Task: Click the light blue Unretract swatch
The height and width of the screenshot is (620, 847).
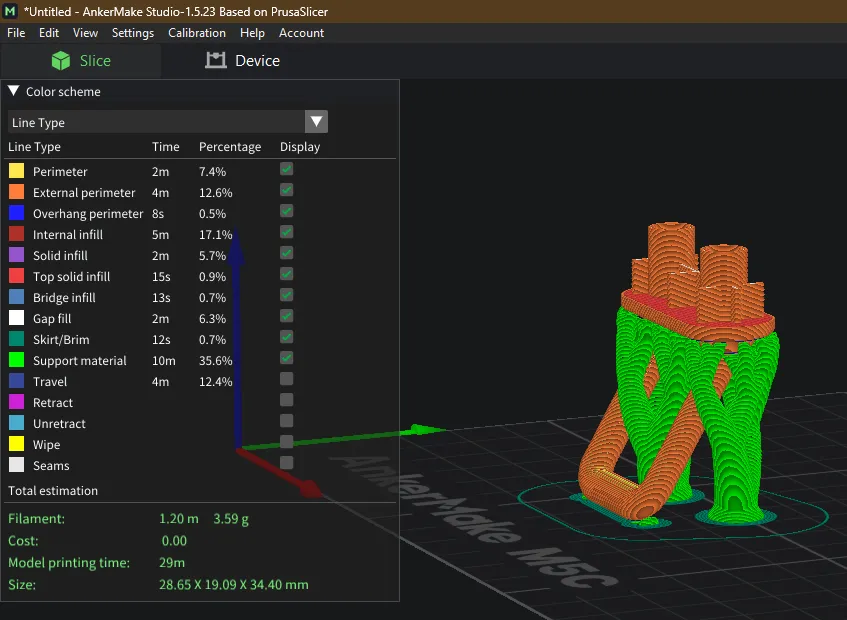Action: (x=17, y=423)
